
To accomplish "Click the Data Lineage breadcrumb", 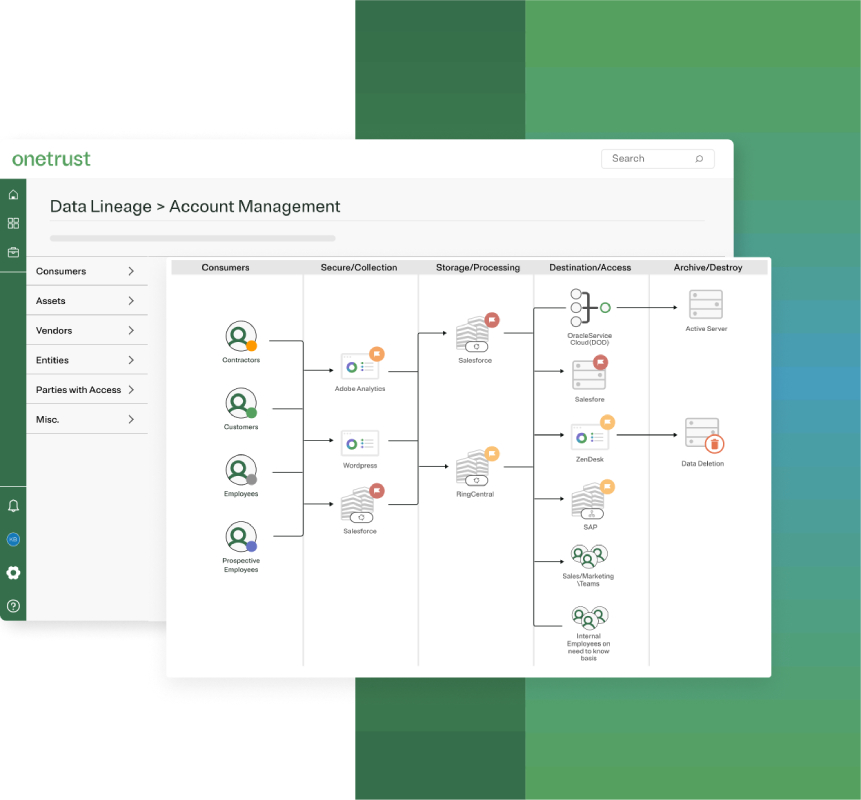I will (x=100, y=206).
